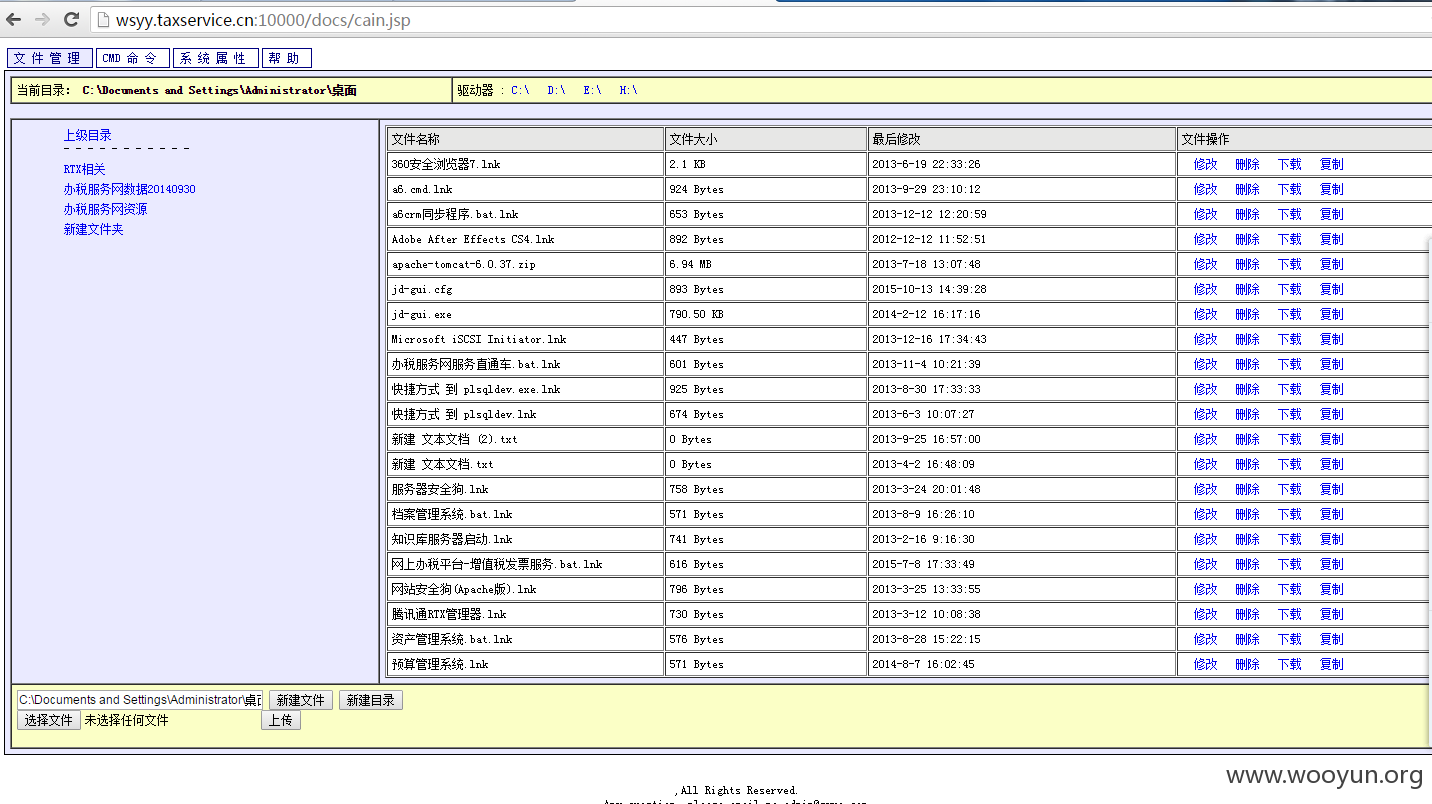Go up via 上级目录 link
The width and height of the screenshot is (1432, 804).
[88, 135]
